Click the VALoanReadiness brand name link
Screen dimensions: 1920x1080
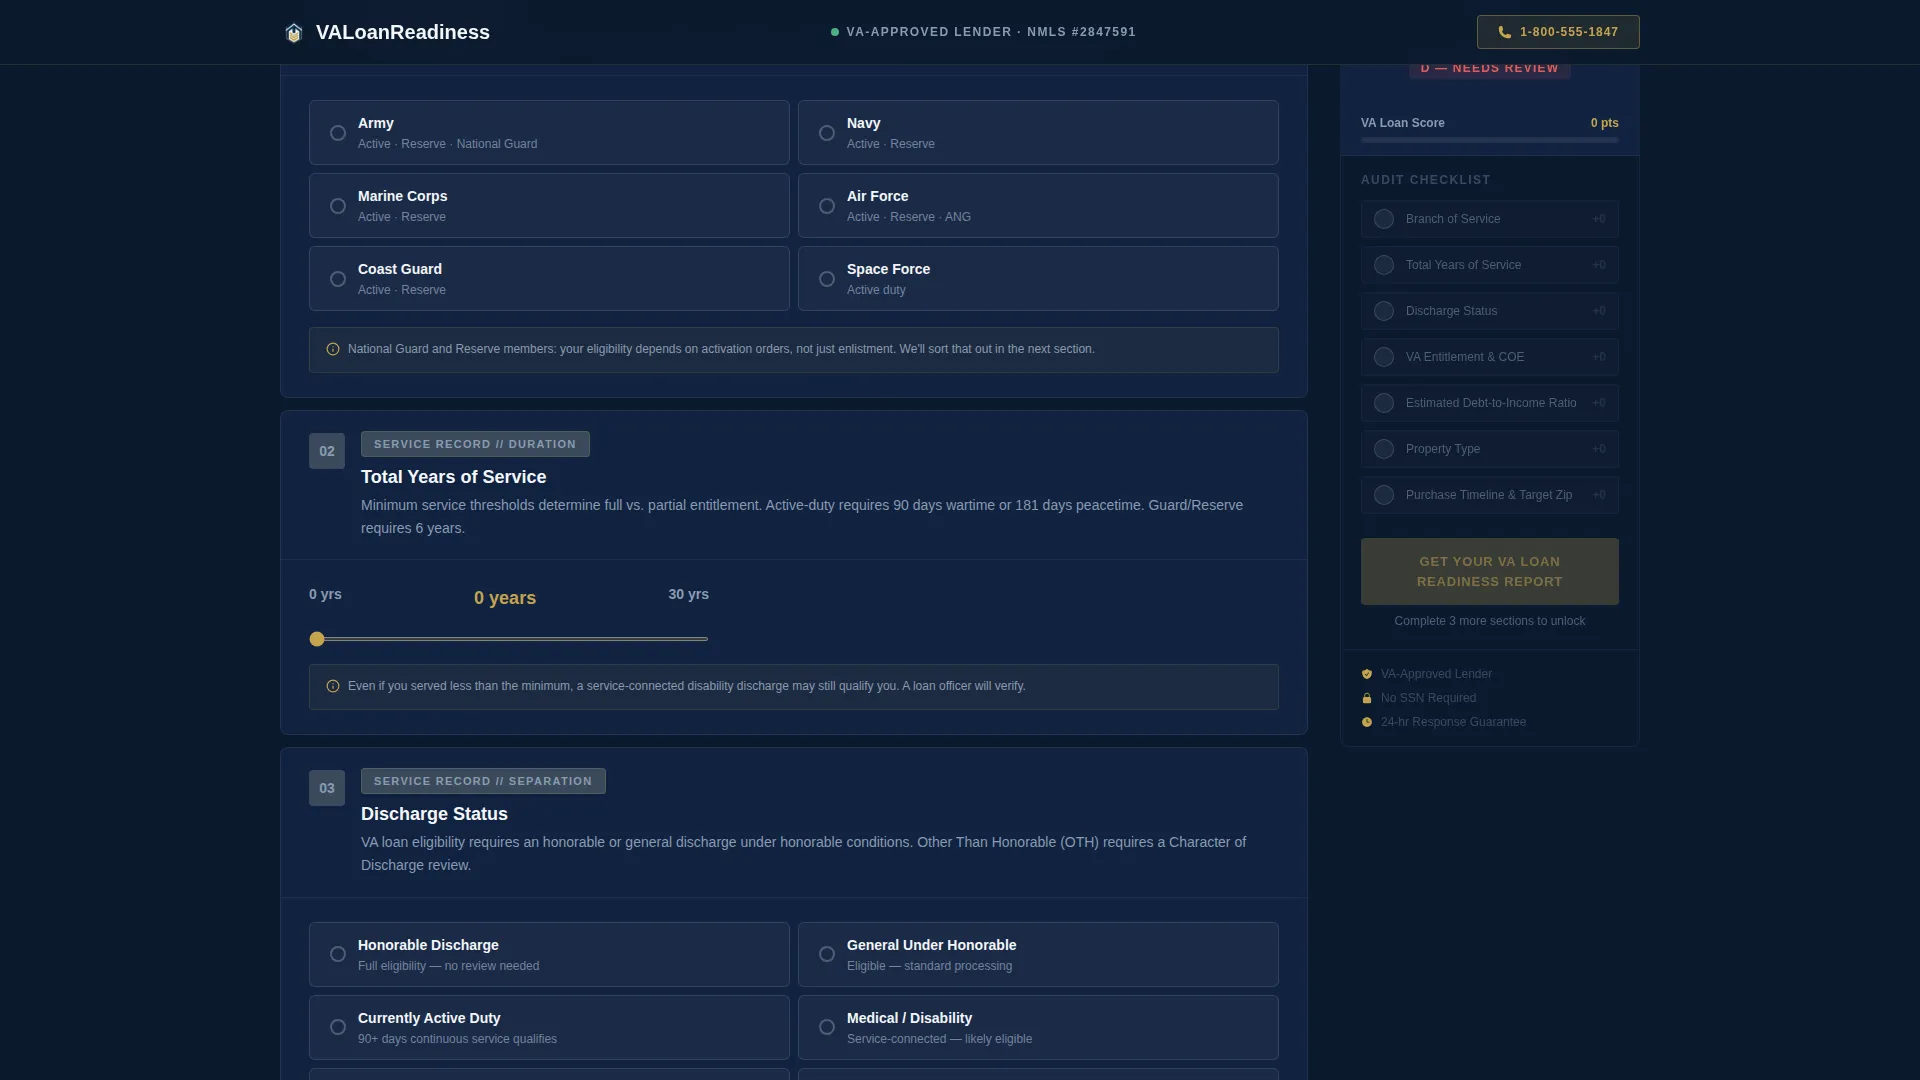pos(403,33)
